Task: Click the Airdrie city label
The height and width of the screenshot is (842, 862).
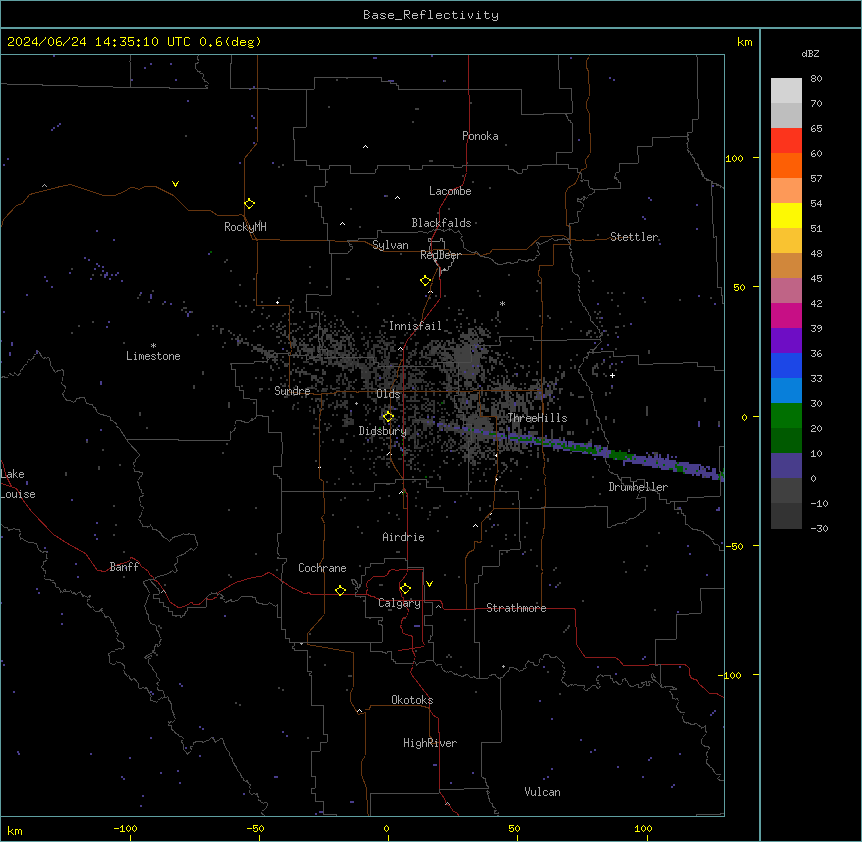Action: 404,537
